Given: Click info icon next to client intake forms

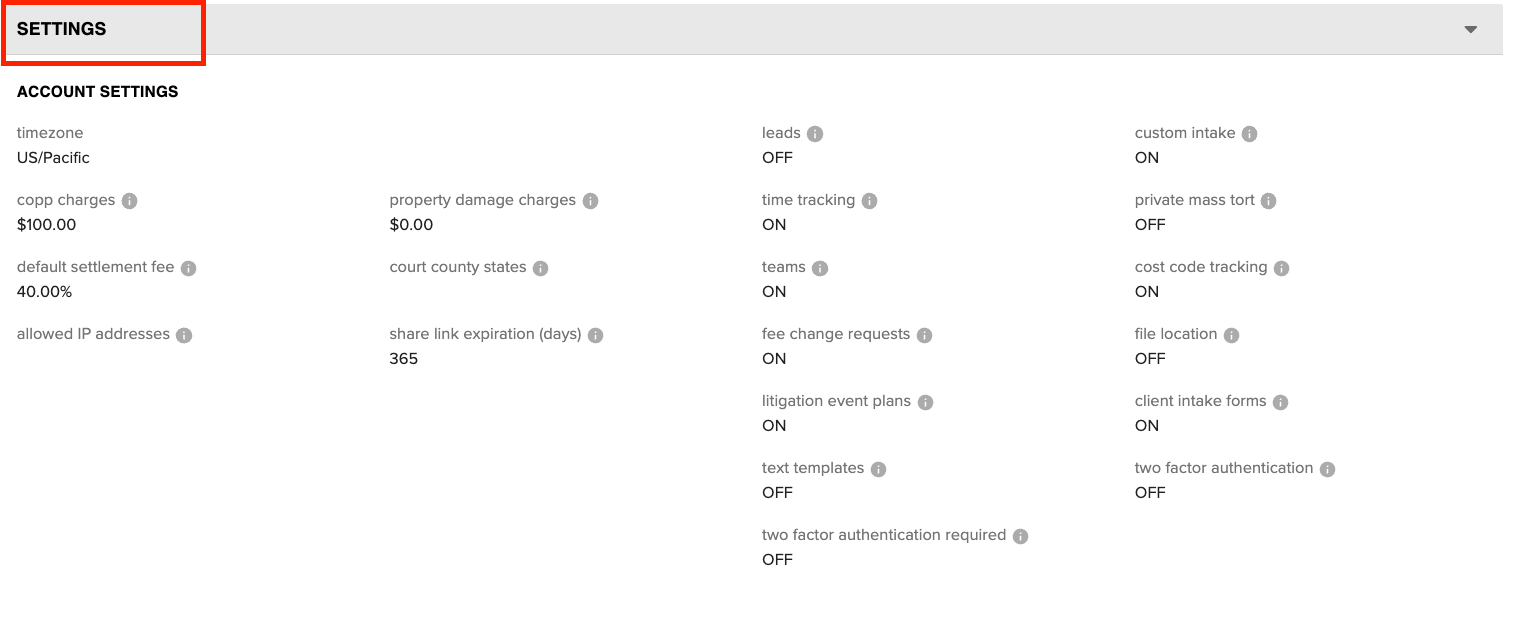Looking at the screenshot, I should pos(1280,402).
